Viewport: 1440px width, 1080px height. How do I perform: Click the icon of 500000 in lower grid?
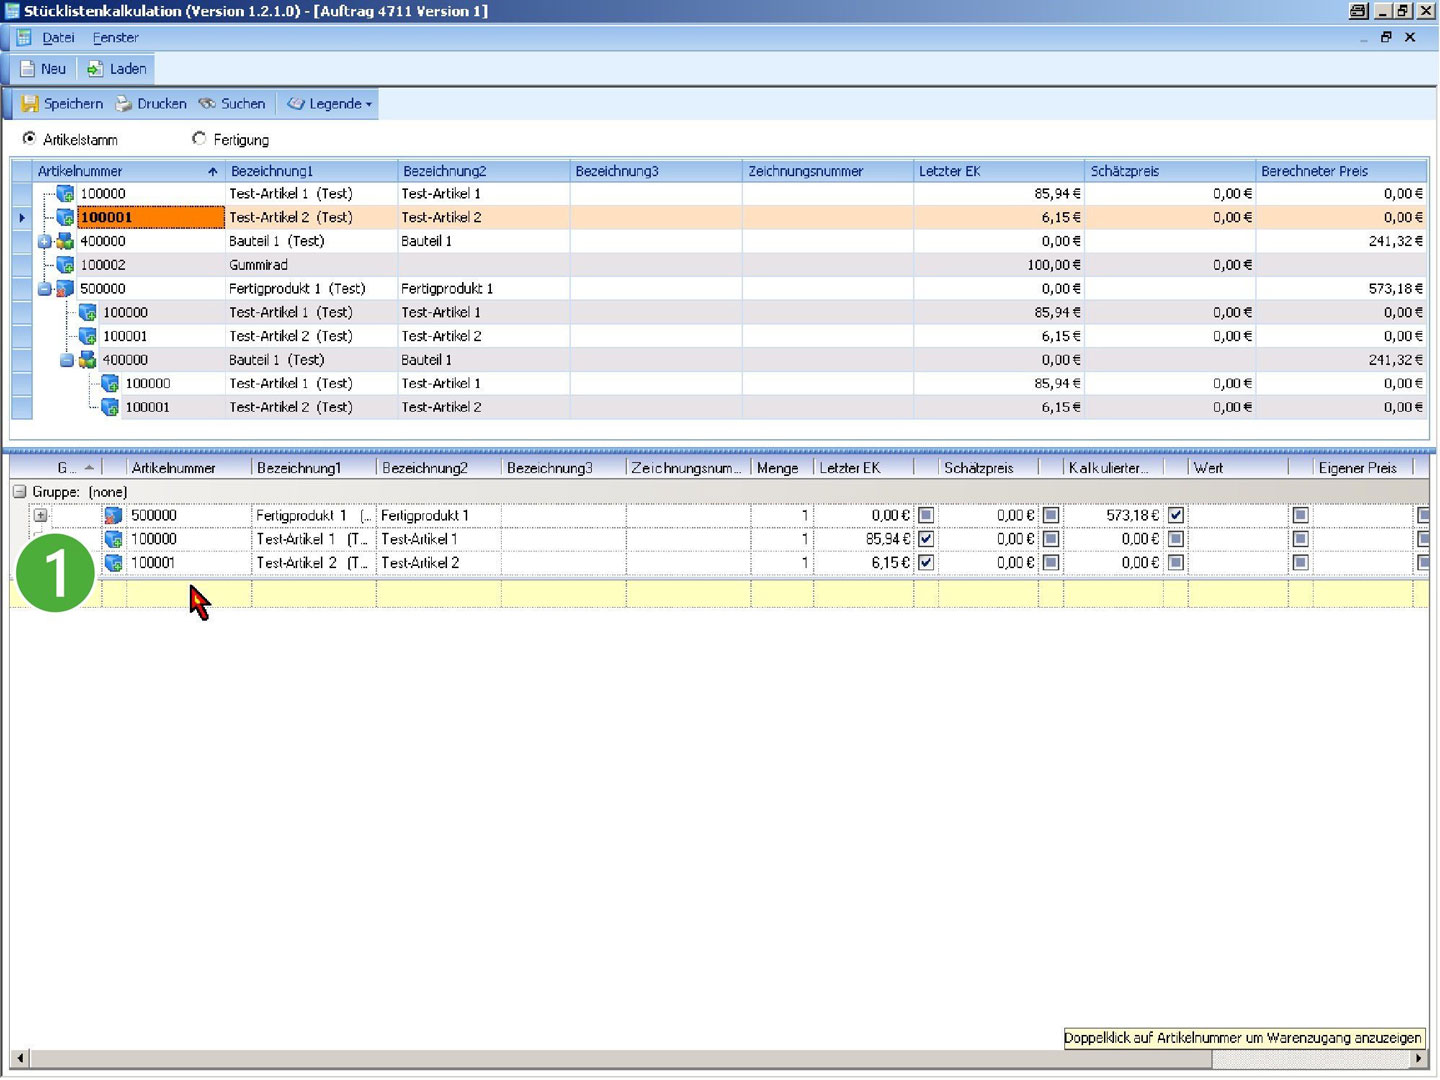(114, 516)
